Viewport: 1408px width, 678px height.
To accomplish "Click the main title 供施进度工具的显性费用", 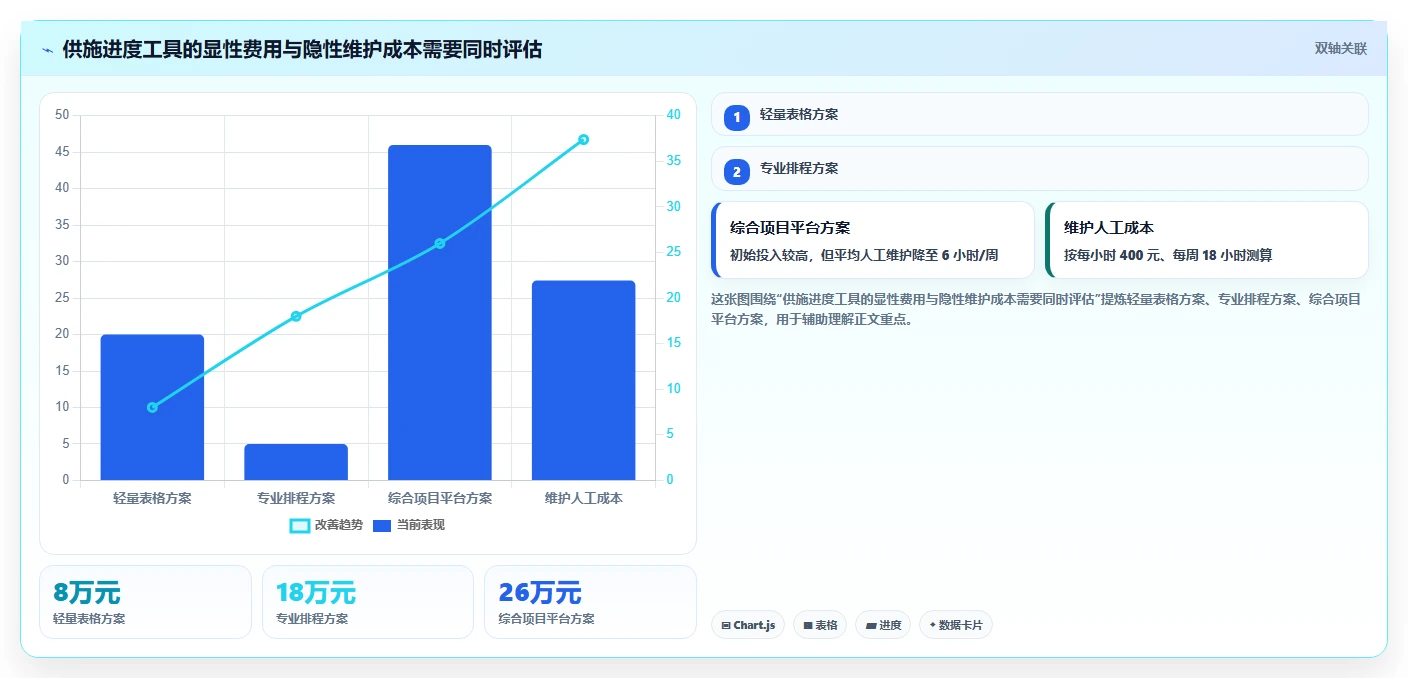I will [302, 49].
